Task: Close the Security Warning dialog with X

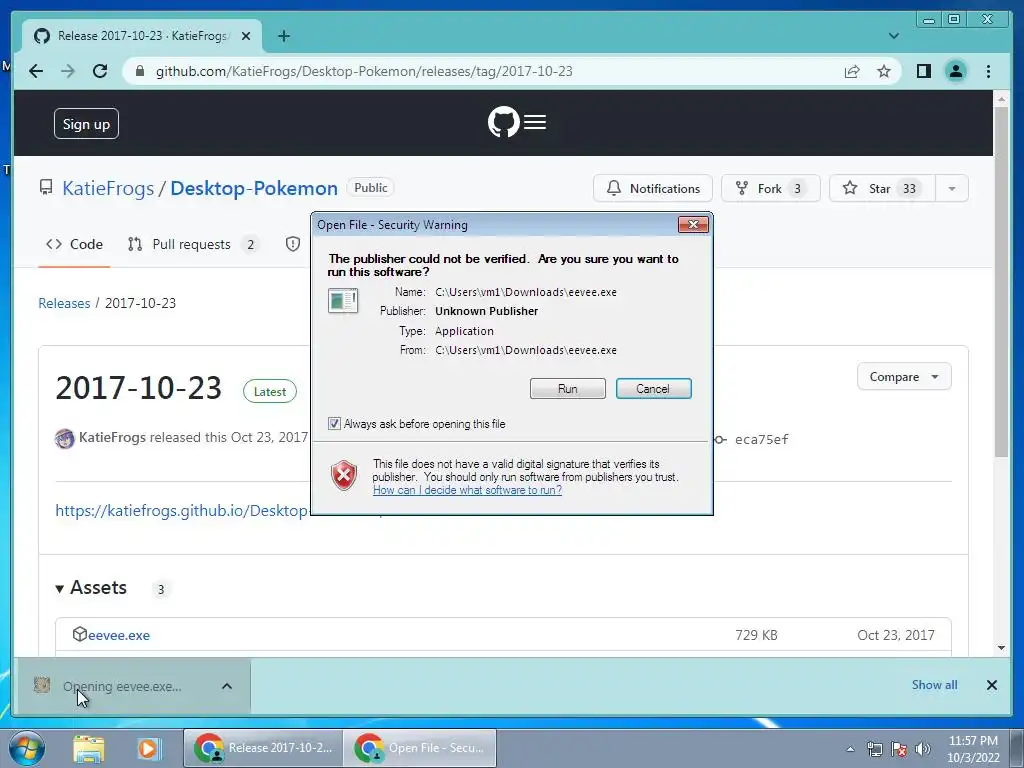Action: [693, 225]
